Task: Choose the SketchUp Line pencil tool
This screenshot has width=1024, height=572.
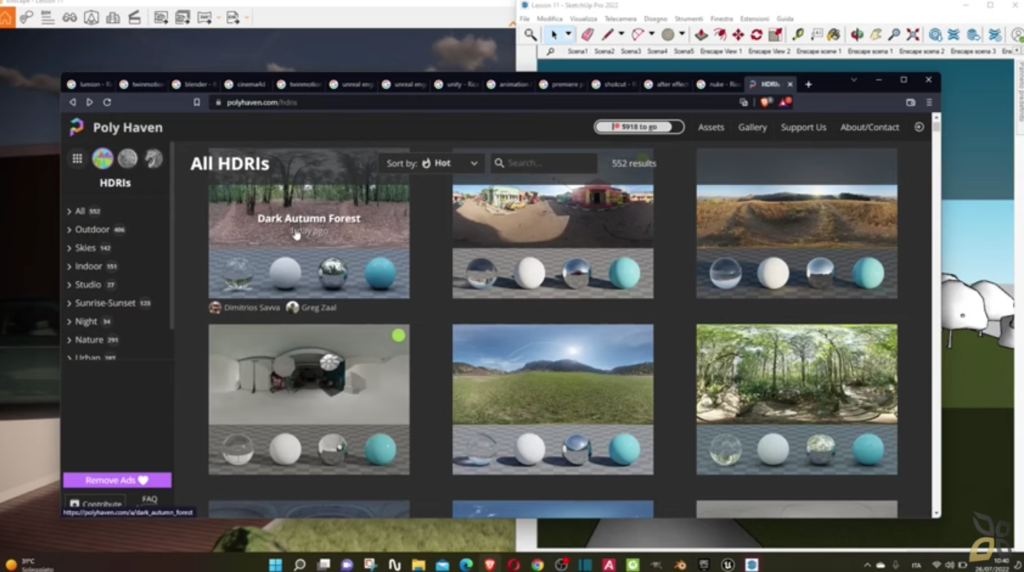Action: [607, 35]
